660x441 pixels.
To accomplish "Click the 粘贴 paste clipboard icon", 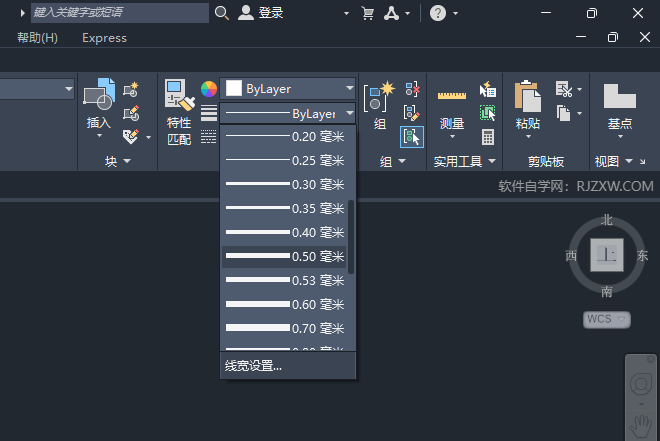I will click(527, 96).
